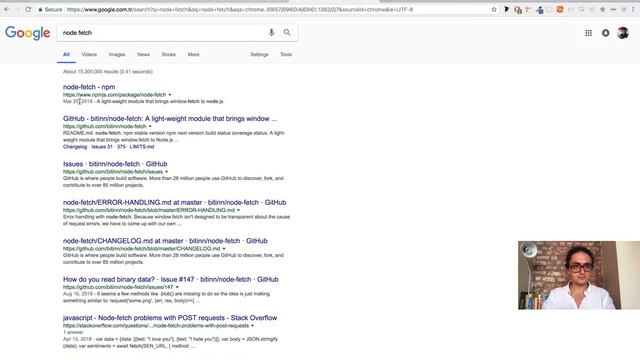
Task: Open the 'GitHub - bitinn/node-fetch' result
Action: point(170,119)
